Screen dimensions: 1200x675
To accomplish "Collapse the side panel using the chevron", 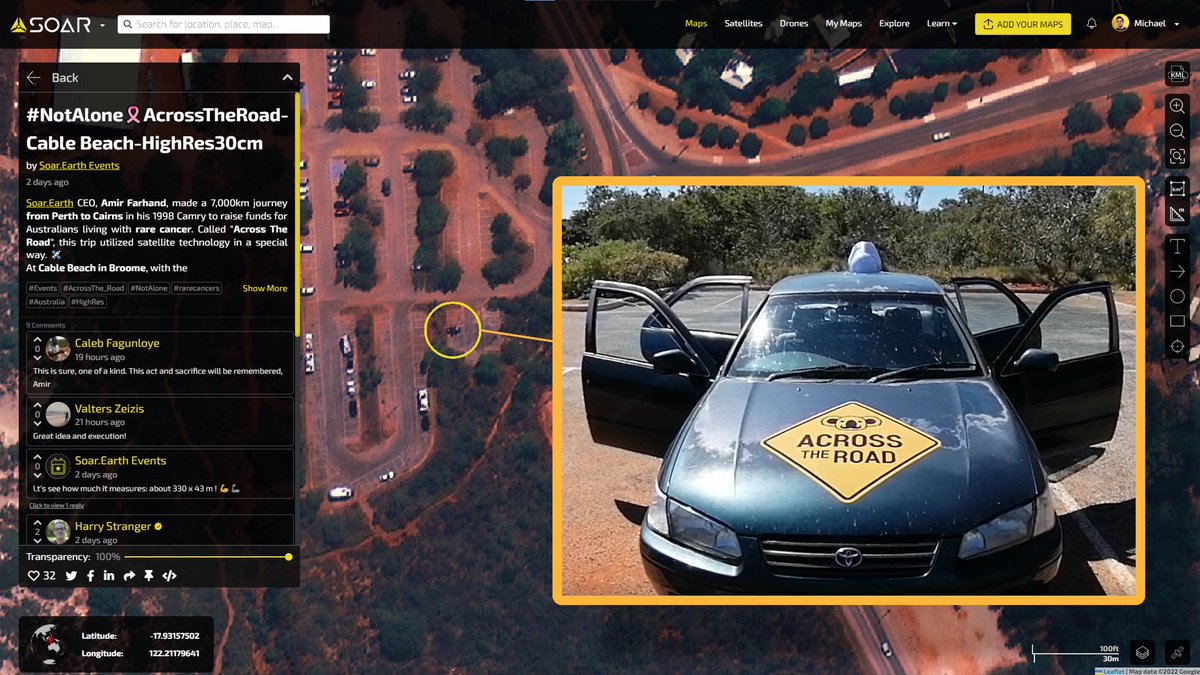I will click(287, 77).
